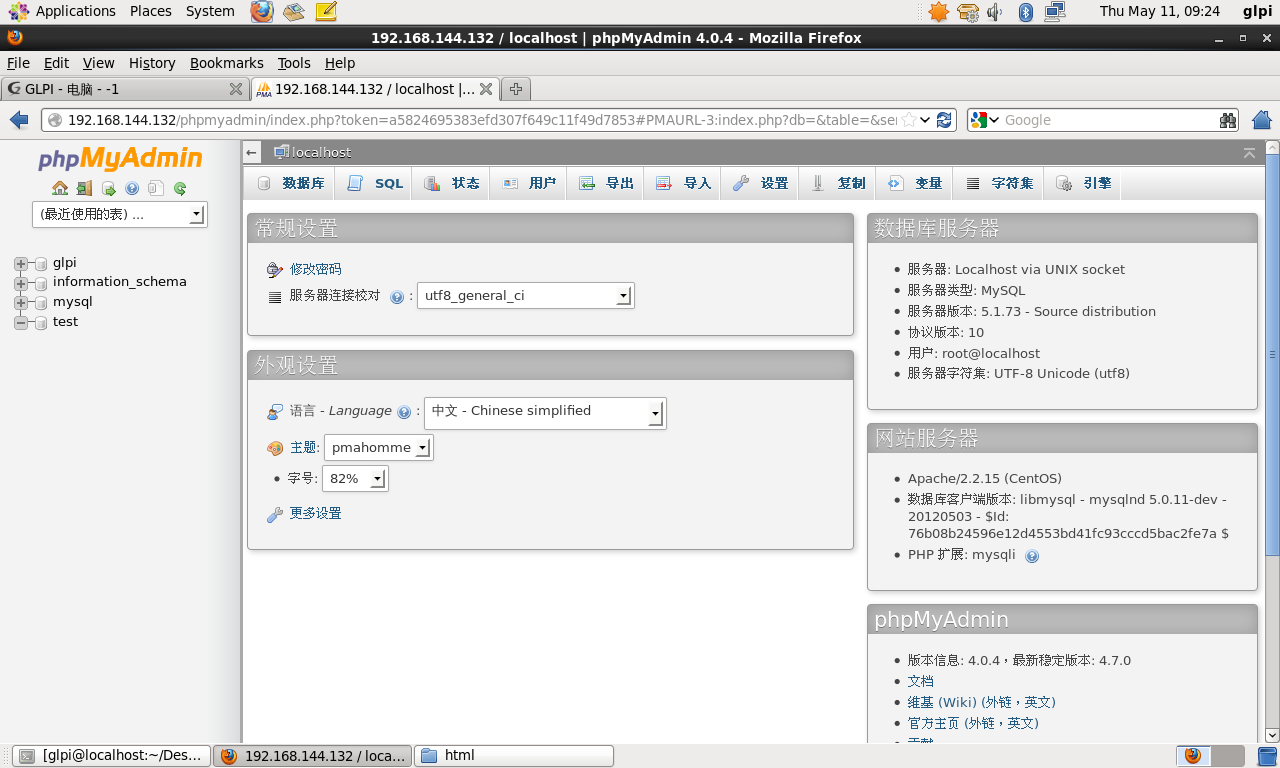The height and width of the screenshot is (768, 1280).
Task: Open the 复制 replication tab
Action: 837,184
